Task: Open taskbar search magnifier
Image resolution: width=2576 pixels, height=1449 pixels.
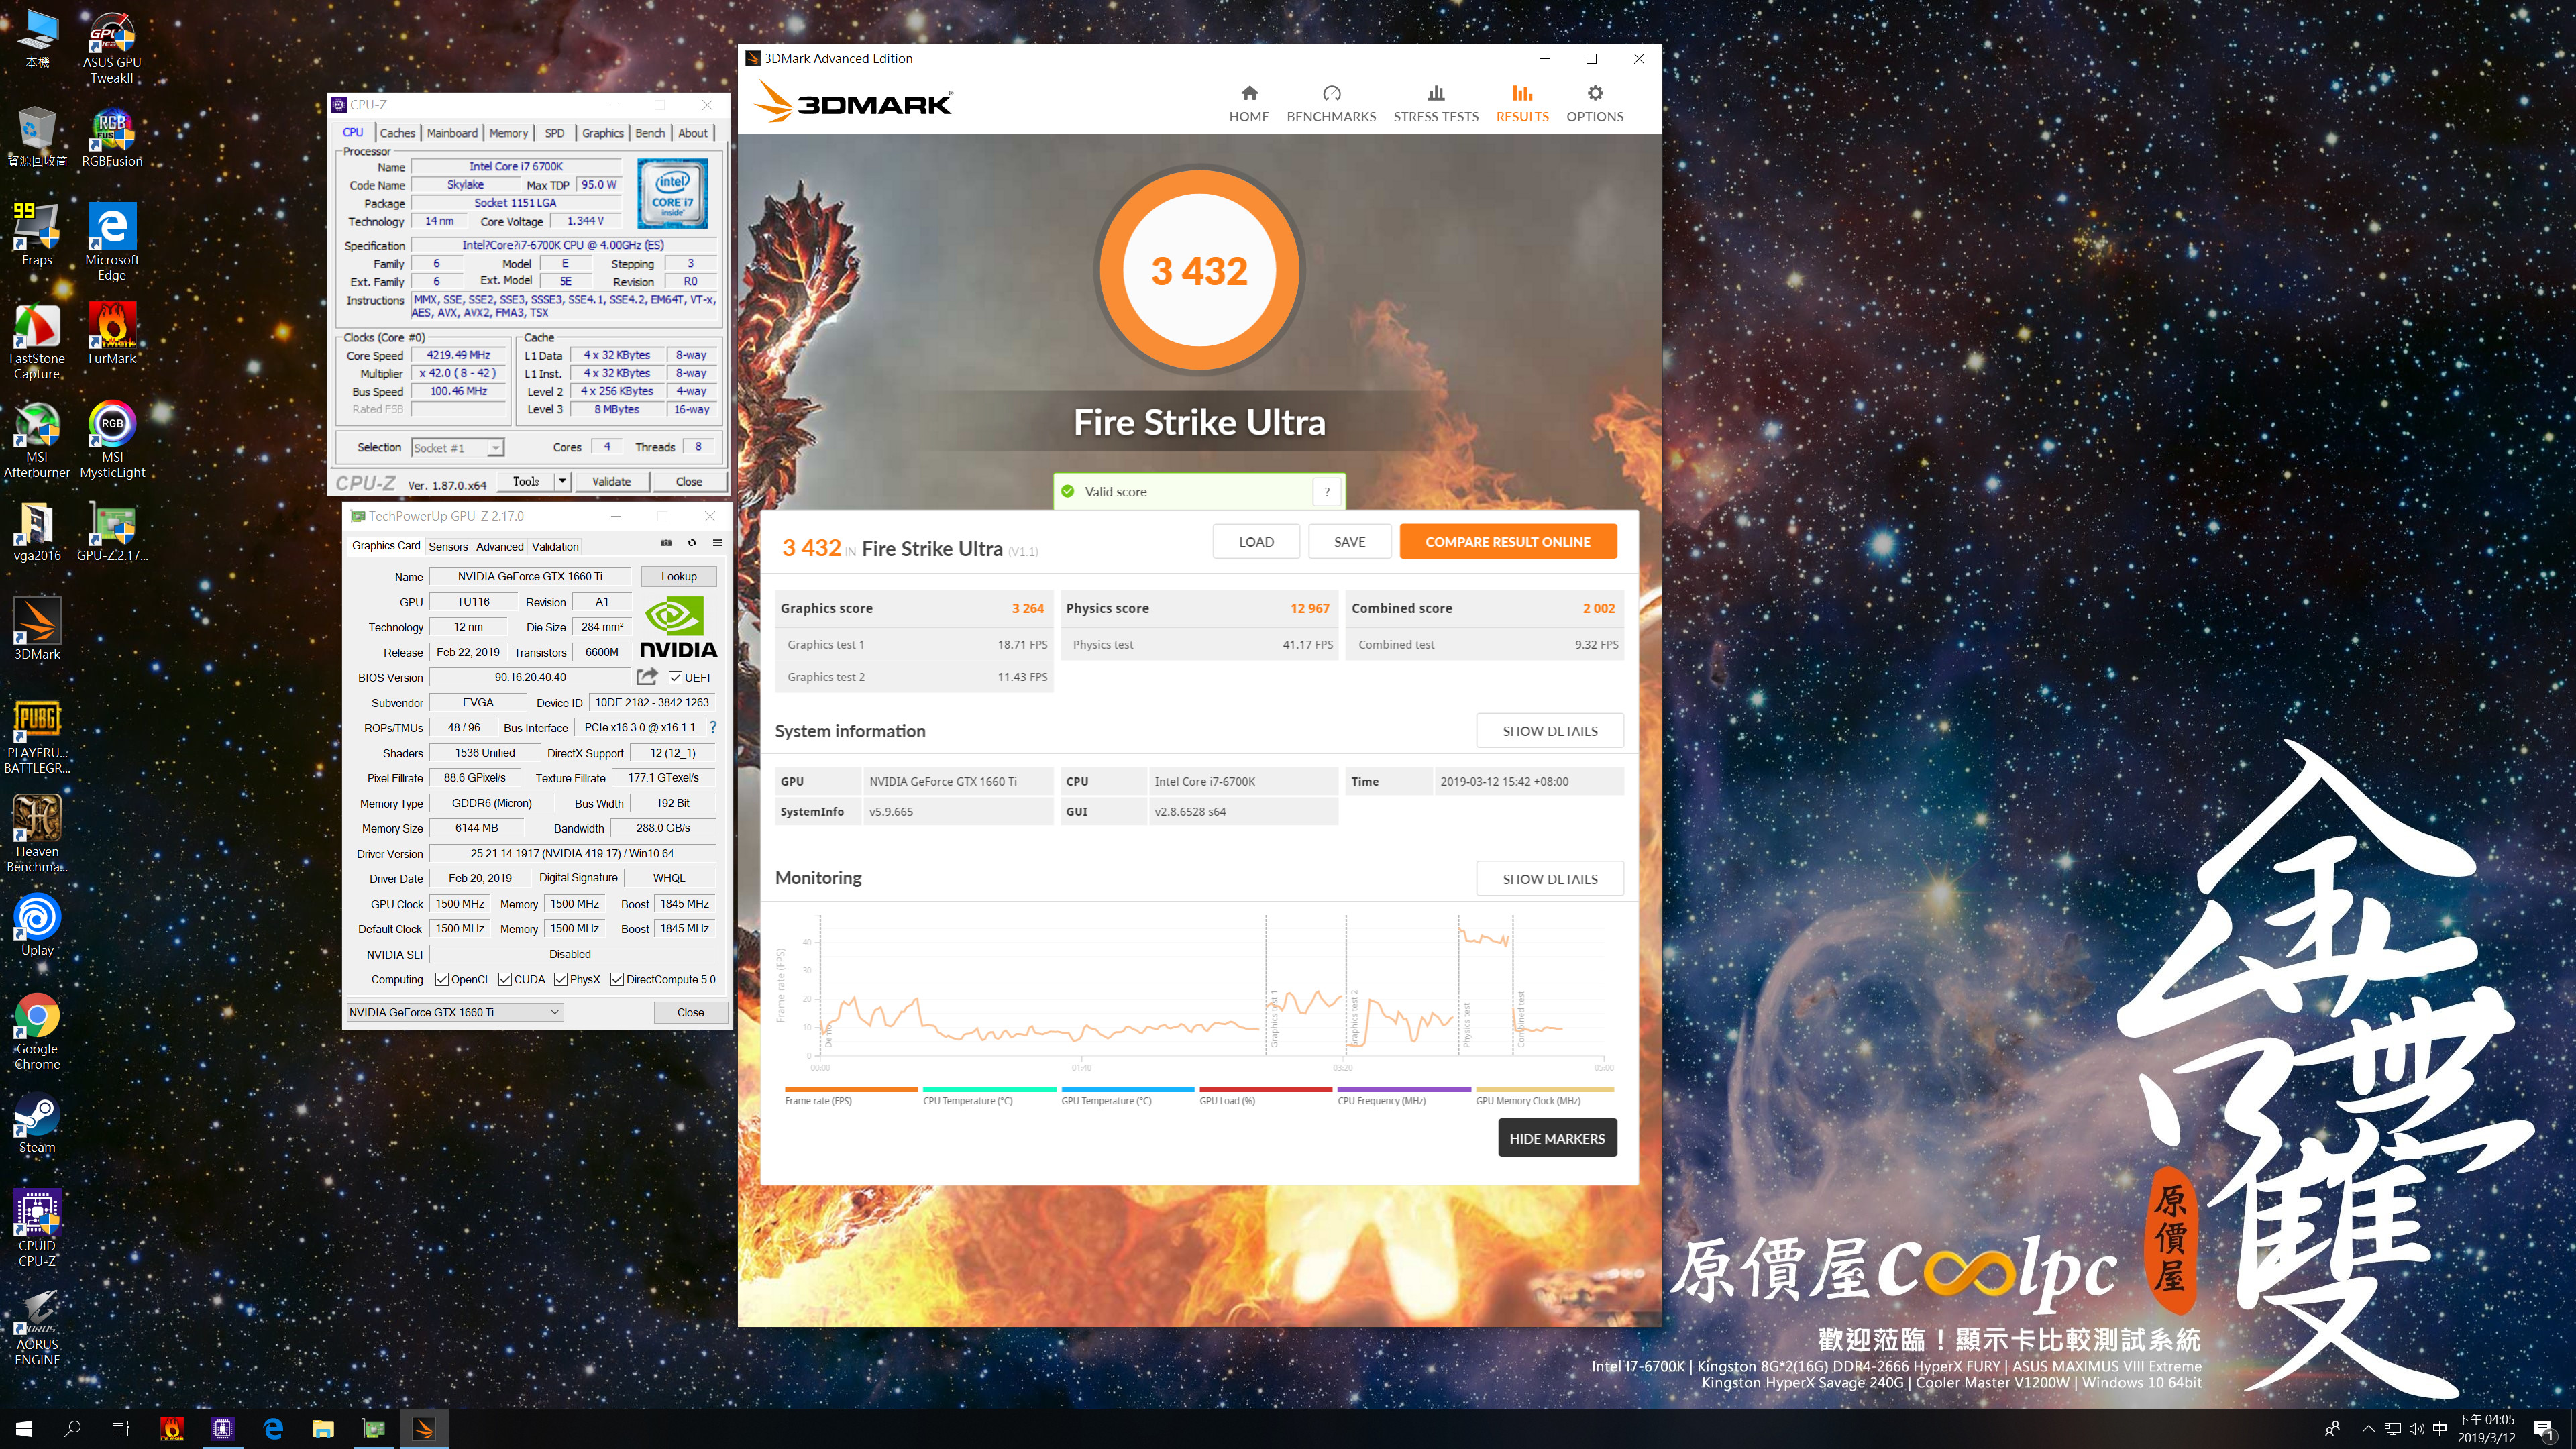Action: (72, 1429)
